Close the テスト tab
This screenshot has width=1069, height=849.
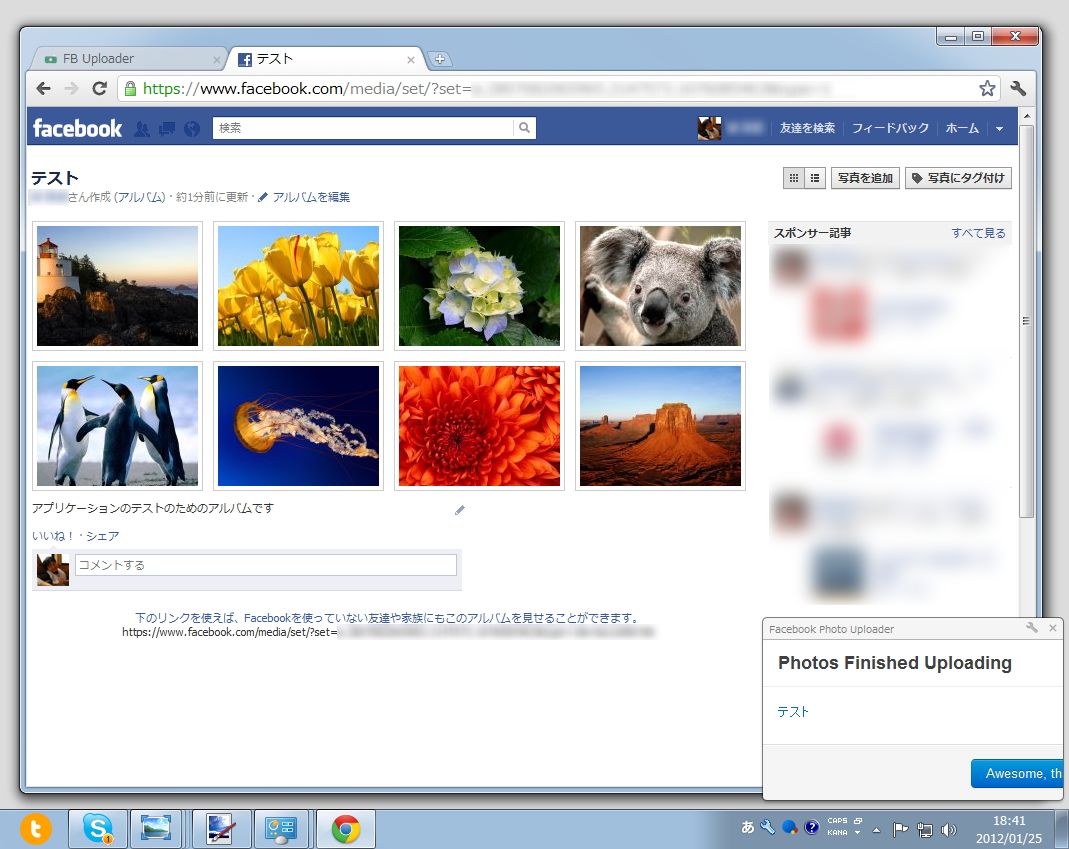pos(410,60)
